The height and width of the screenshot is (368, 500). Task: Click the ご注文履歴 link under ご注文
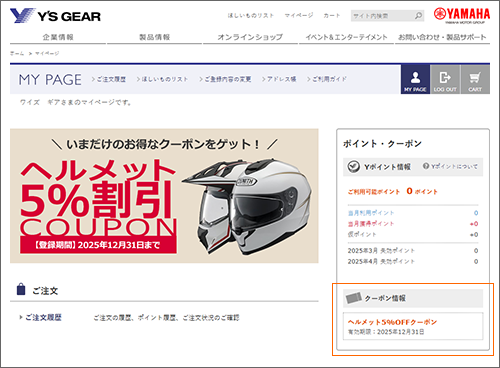43,317
